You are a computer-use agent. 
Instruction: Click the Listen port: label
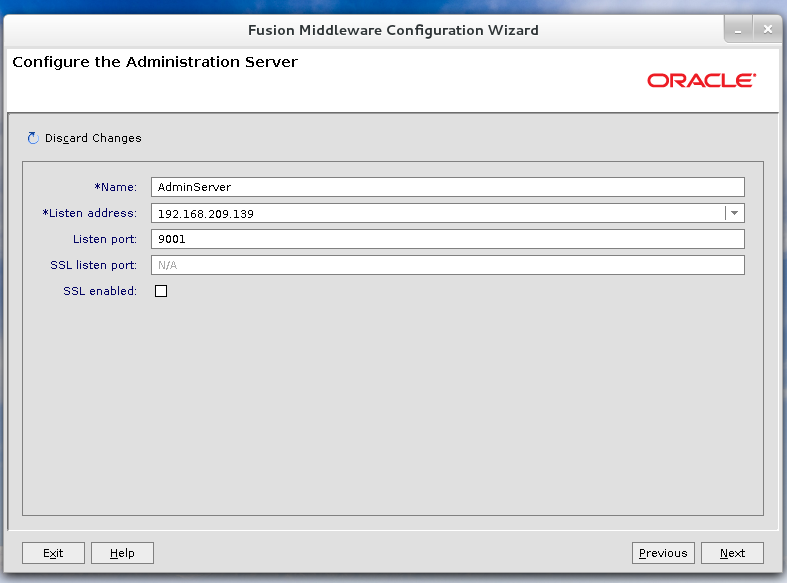point(105,239)
